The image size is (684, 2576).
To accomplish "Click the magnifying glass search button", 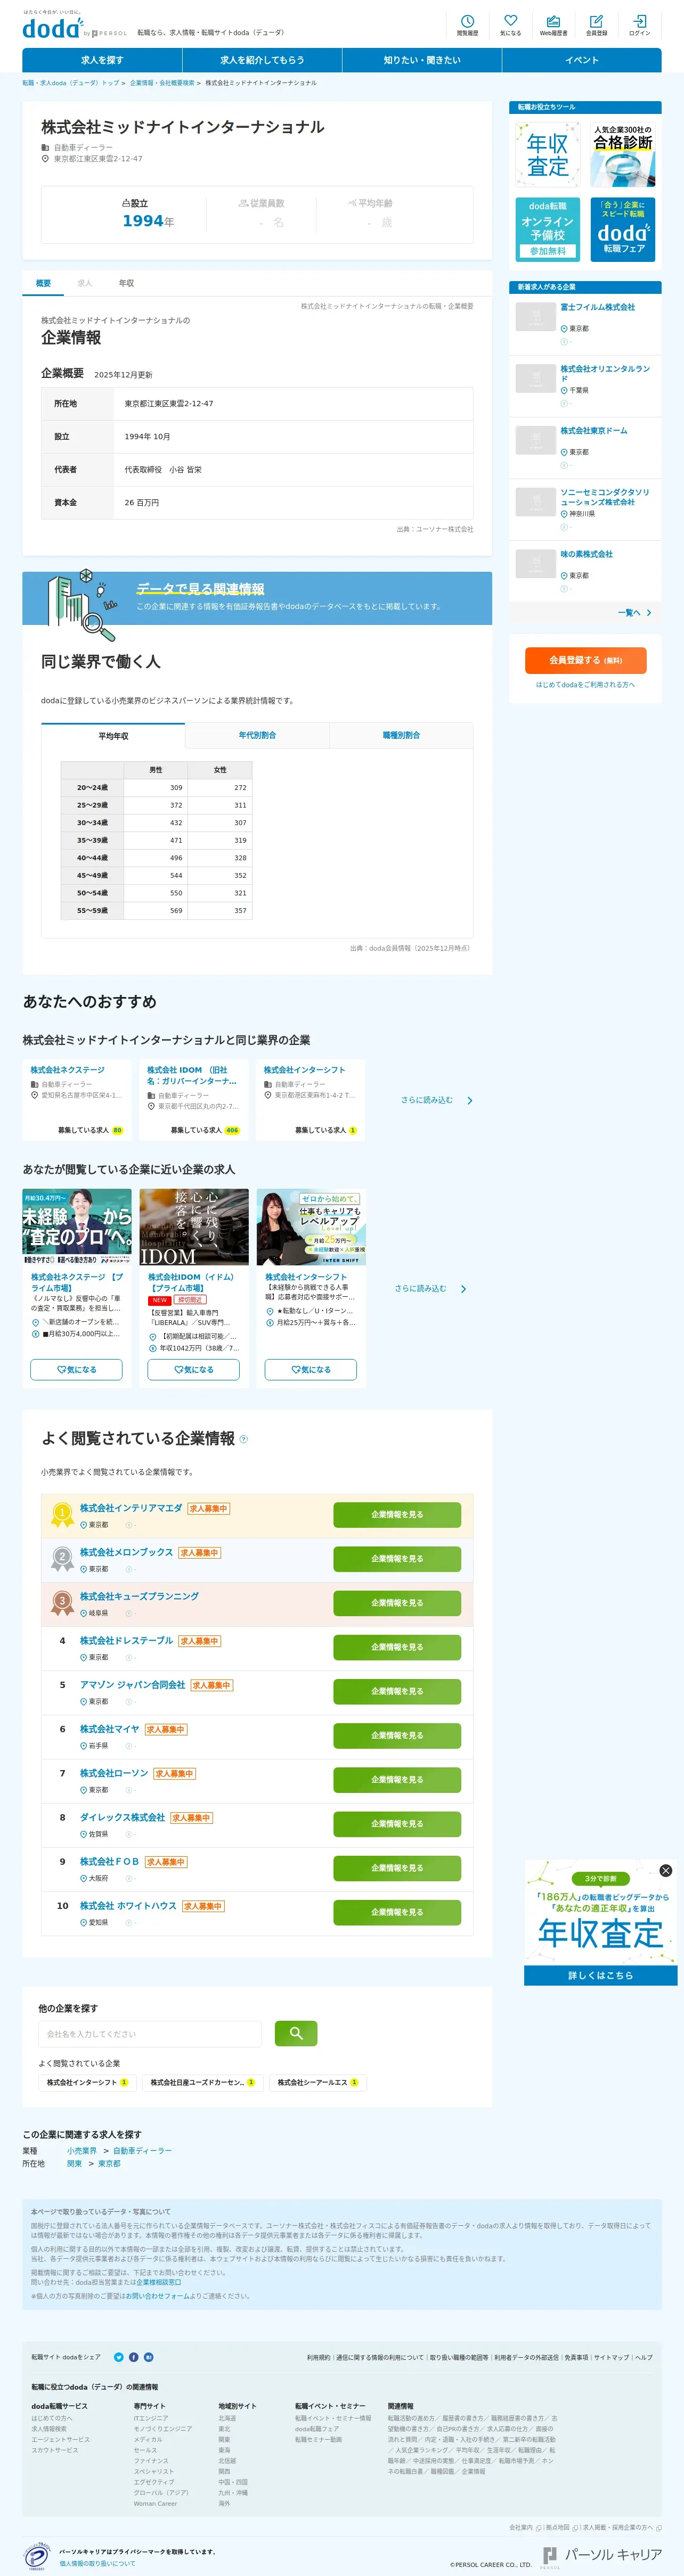I will [295, 2033].
